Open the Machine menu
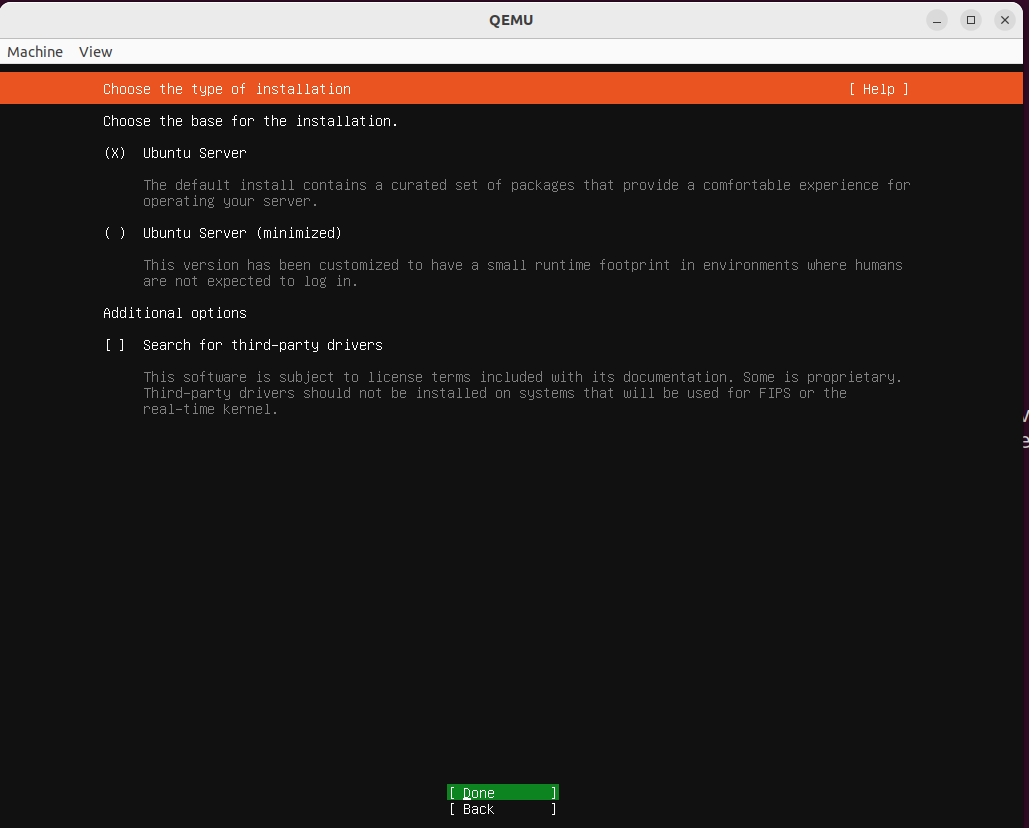The image size is (1029, 828). (34, 51)
